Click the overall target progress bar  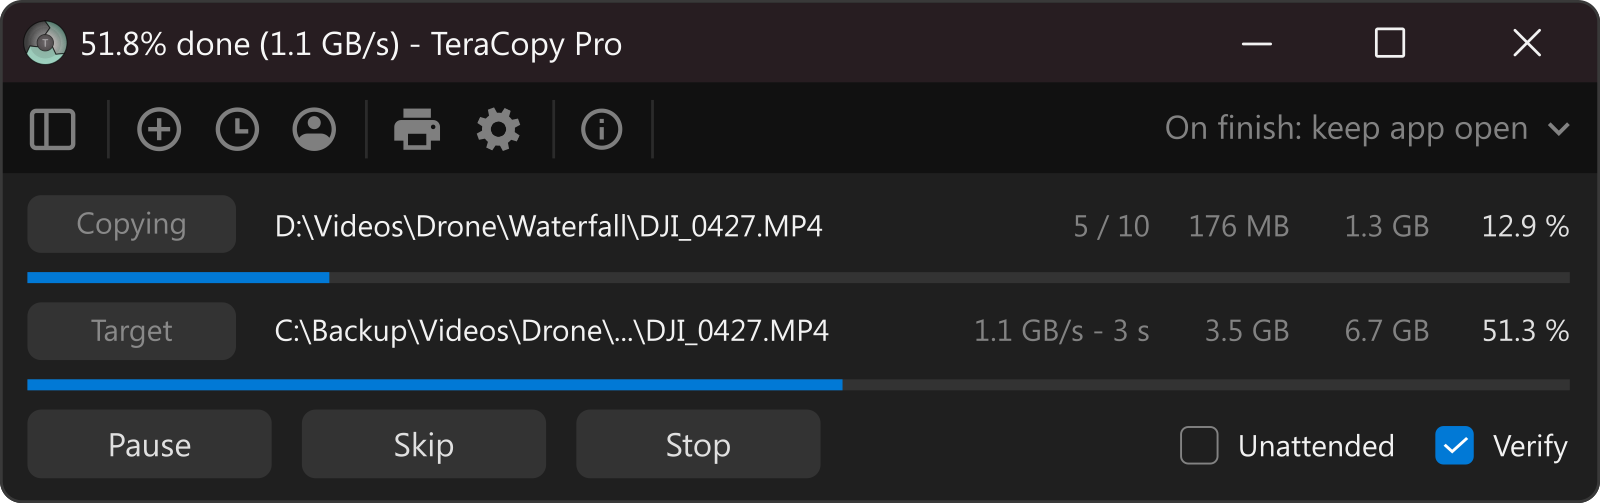point(798,384)
